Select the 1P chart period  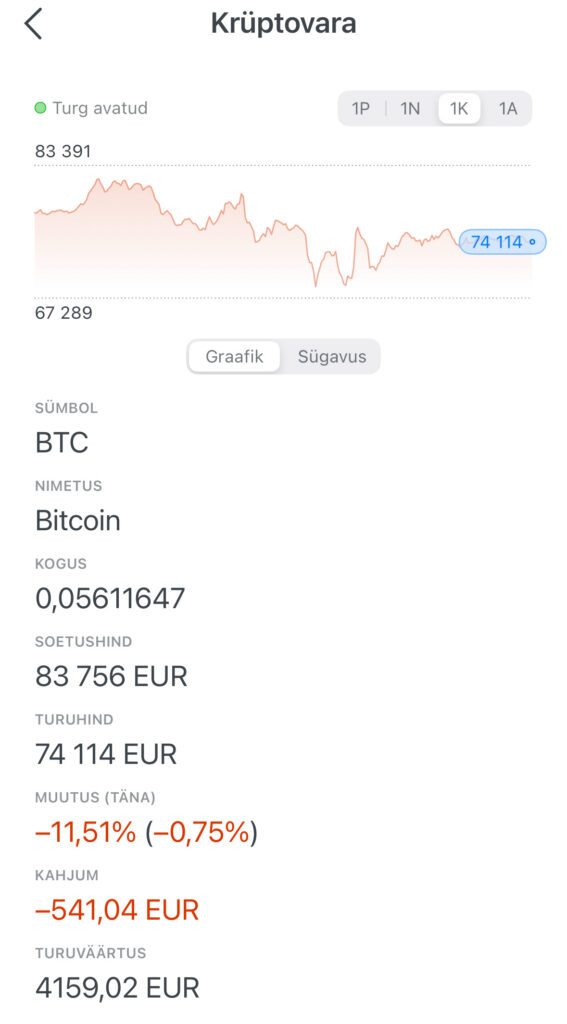point(361,108)
